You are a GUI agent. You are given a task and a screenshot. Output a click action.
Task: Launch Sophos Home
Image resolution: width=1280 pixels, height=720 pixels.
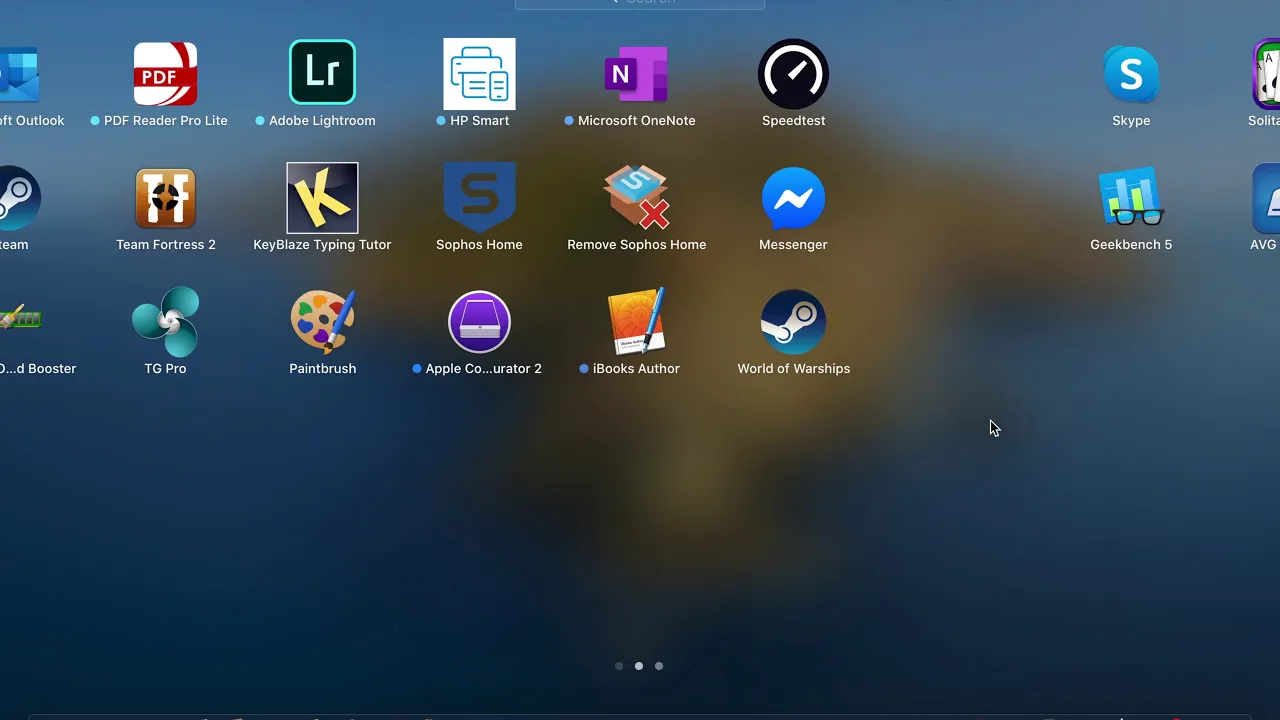tap(479, 198)
